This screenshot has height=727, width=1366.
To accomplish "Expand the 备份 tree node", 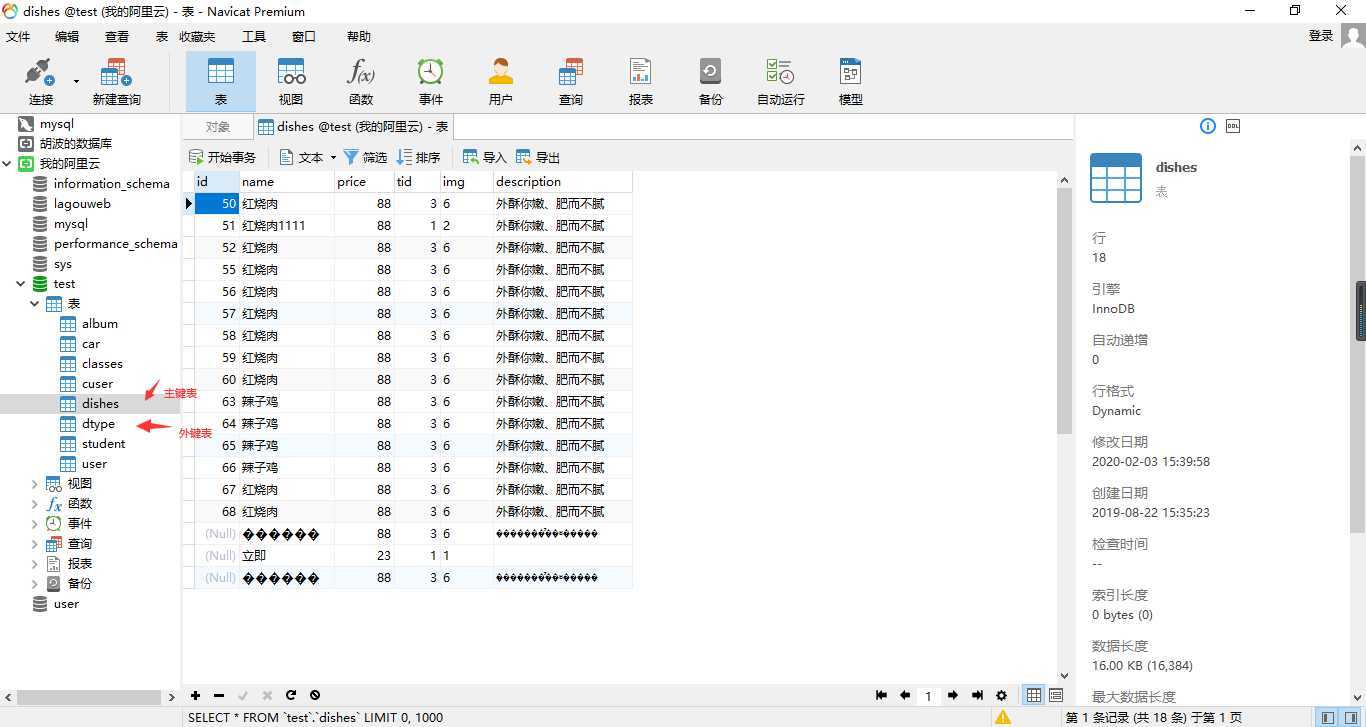I will pyautogui.click(x=35, y=584).
